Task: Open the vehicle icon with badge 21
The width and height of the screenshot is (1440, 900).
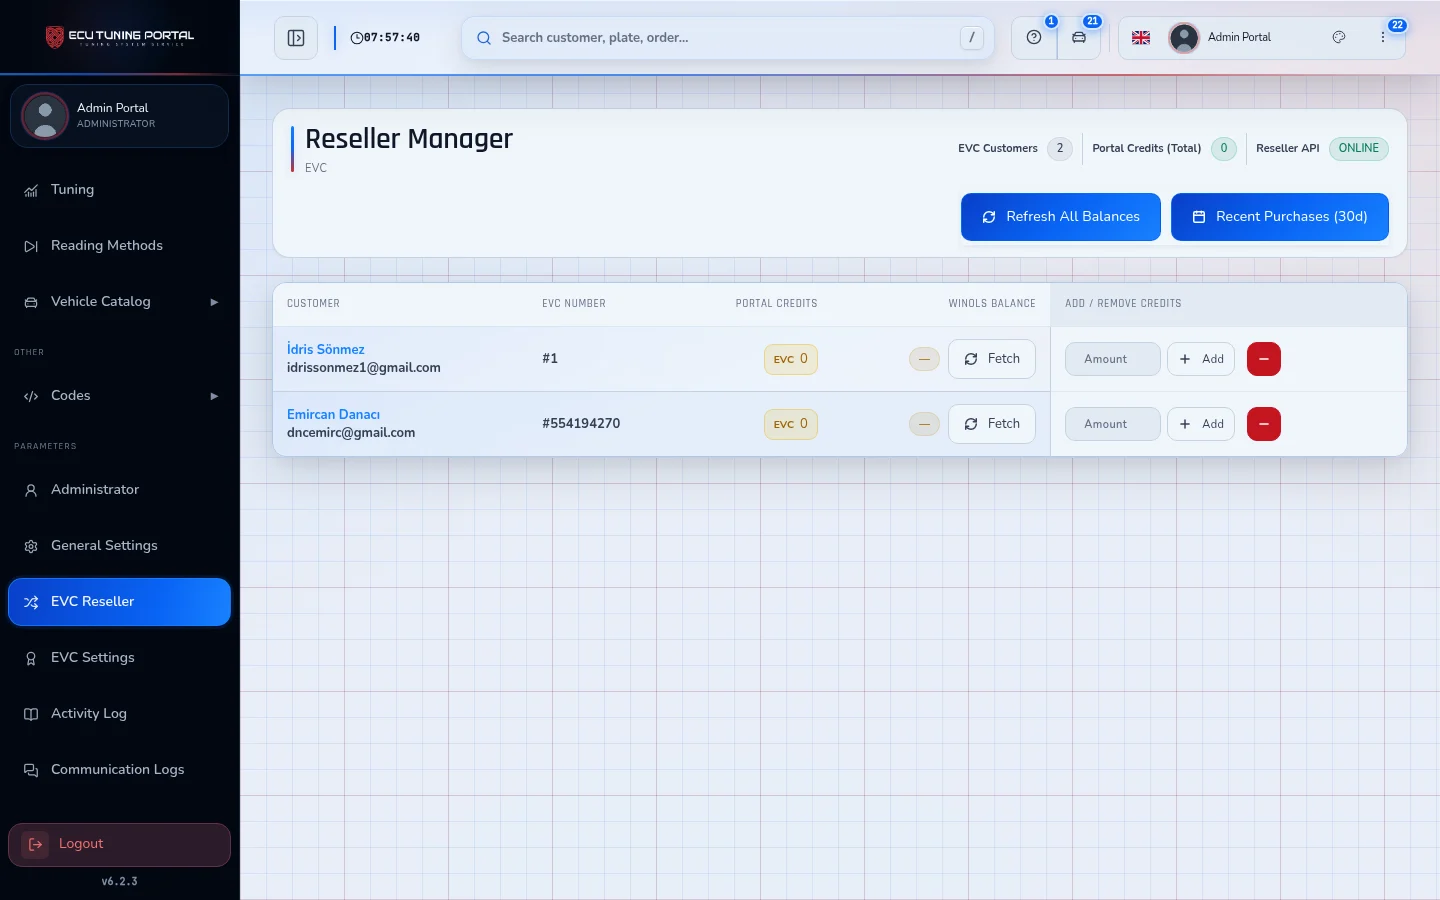Action: click(1079, 38)
